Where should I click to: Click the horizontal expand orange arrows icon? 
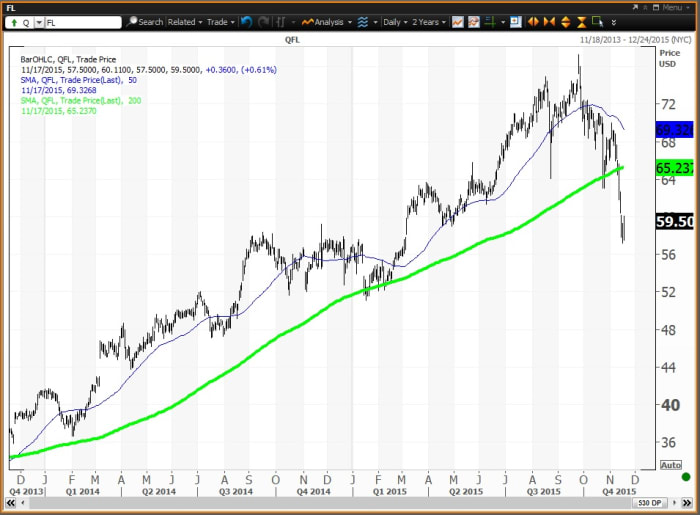tap(533, 22)
